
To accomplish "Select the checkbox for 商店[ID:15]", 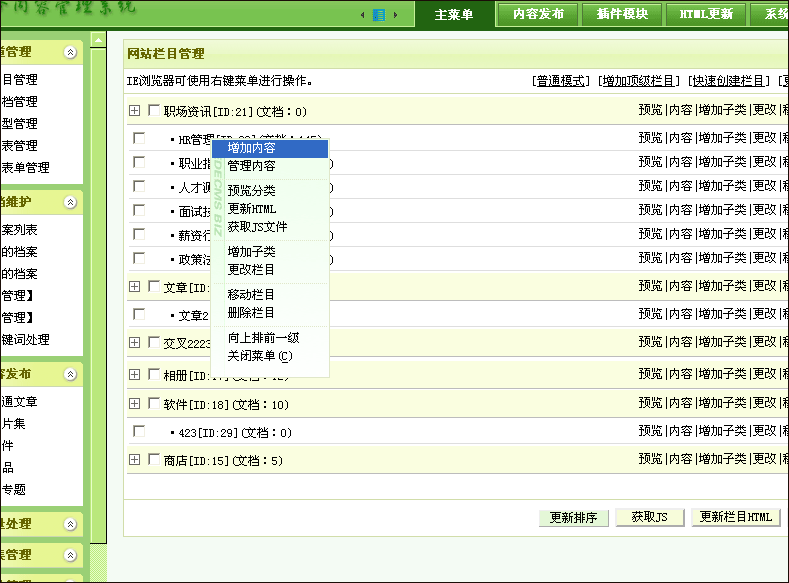I will point(154,460).
